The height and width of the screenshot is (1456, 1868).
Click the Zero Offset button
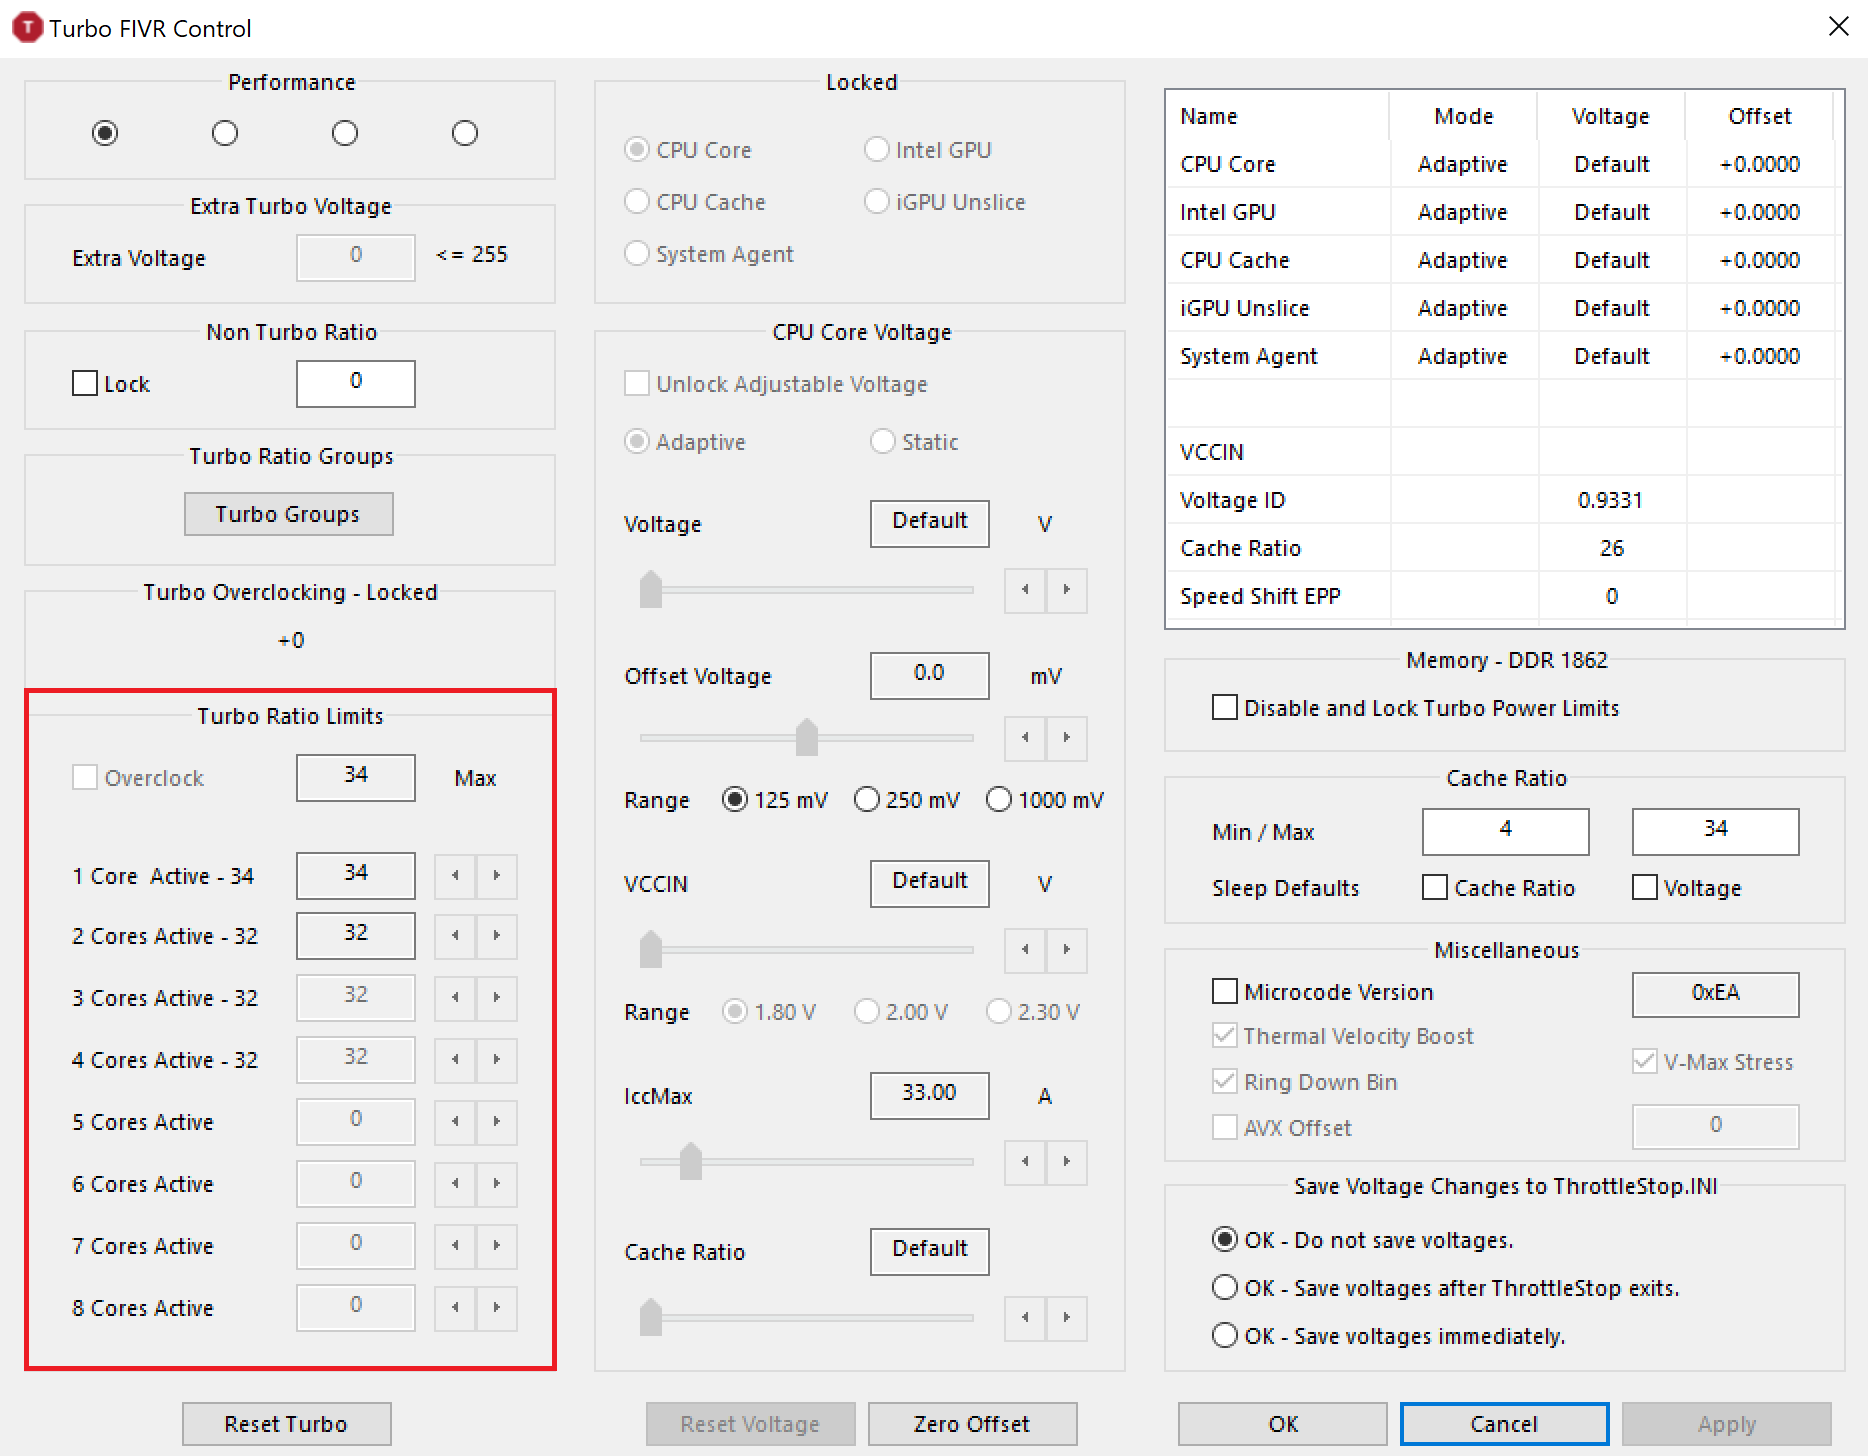tap(972, 1424)
